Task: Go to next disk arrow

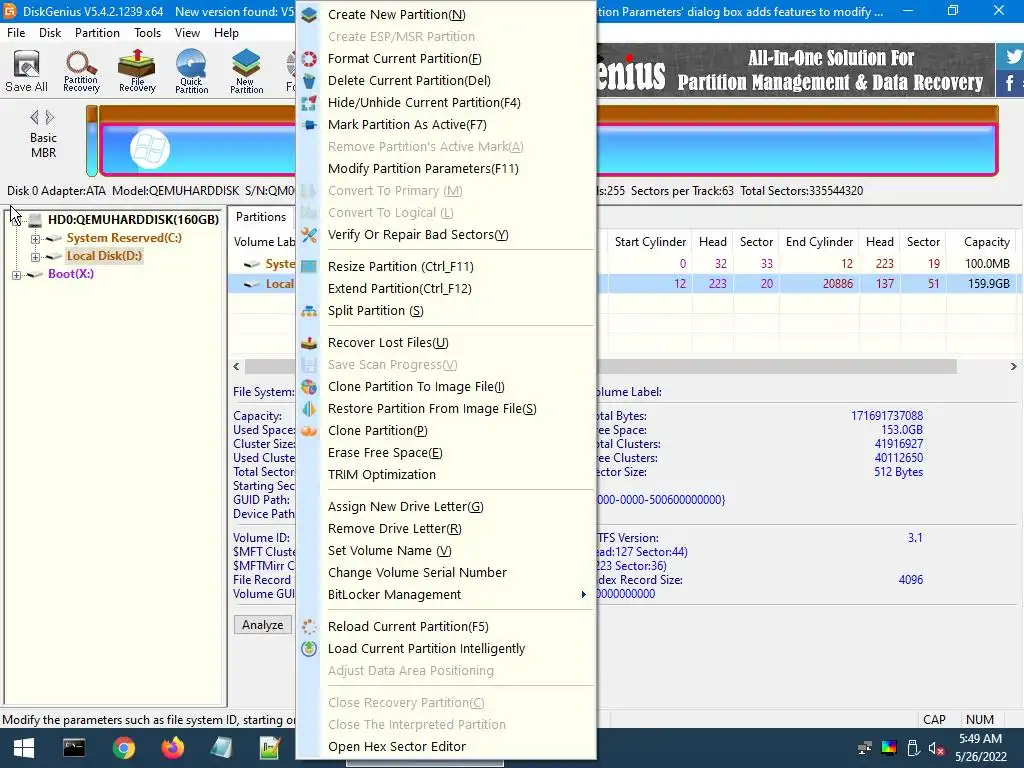Action: coord(50,118)
